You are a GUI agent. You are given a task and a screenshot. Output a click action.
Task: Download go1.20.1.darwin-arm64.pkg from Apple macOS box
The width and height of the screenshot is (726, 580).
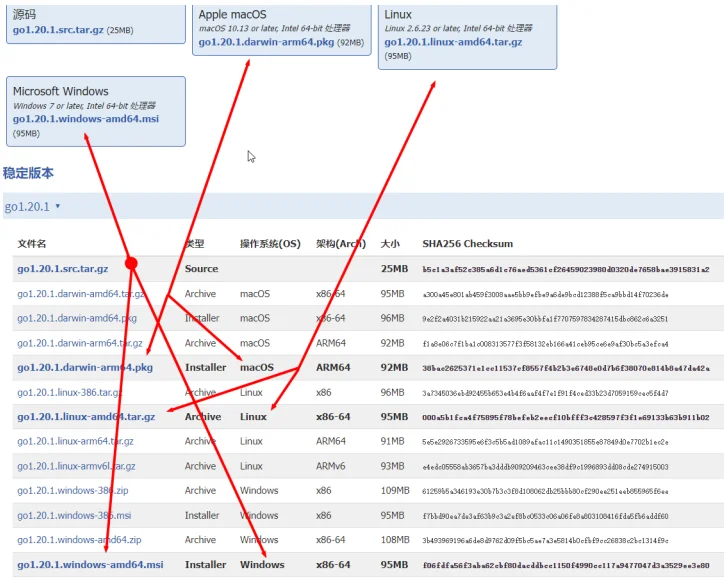pyautogui.click(x=266, y=42)
